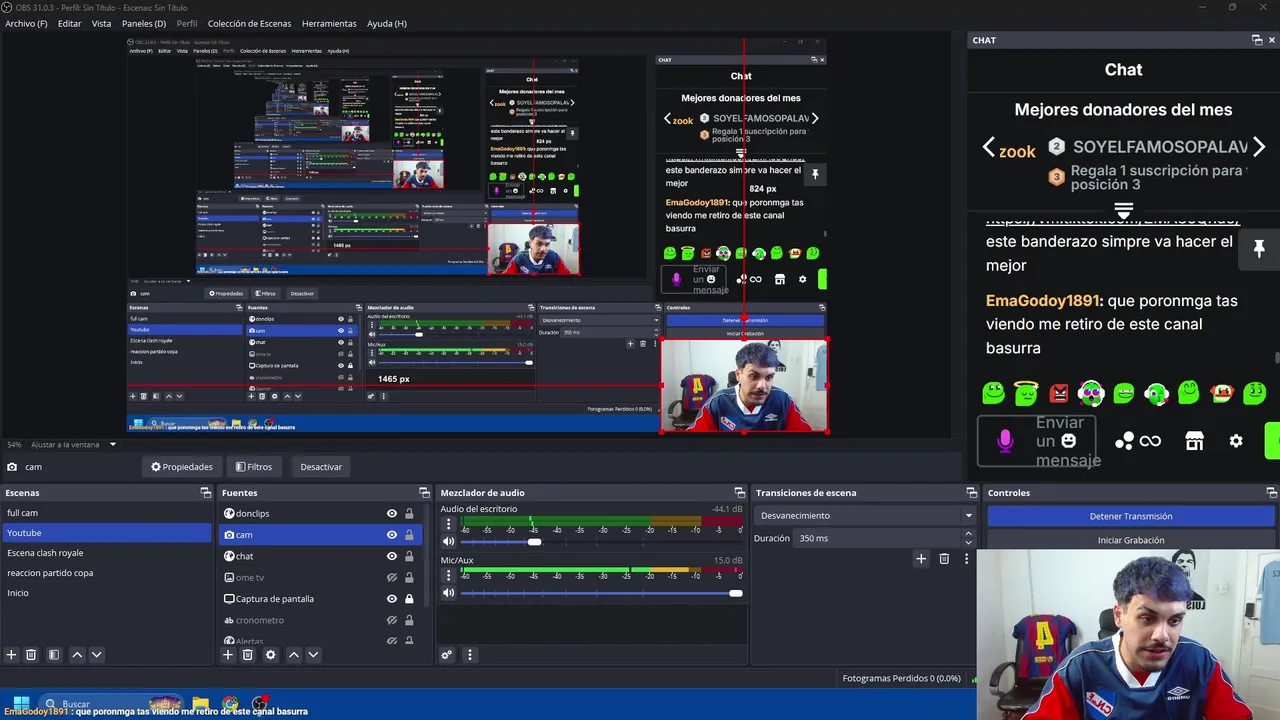Remove selected source with trash icon
Screen dimensions: 1280x720
coord(248,655)
